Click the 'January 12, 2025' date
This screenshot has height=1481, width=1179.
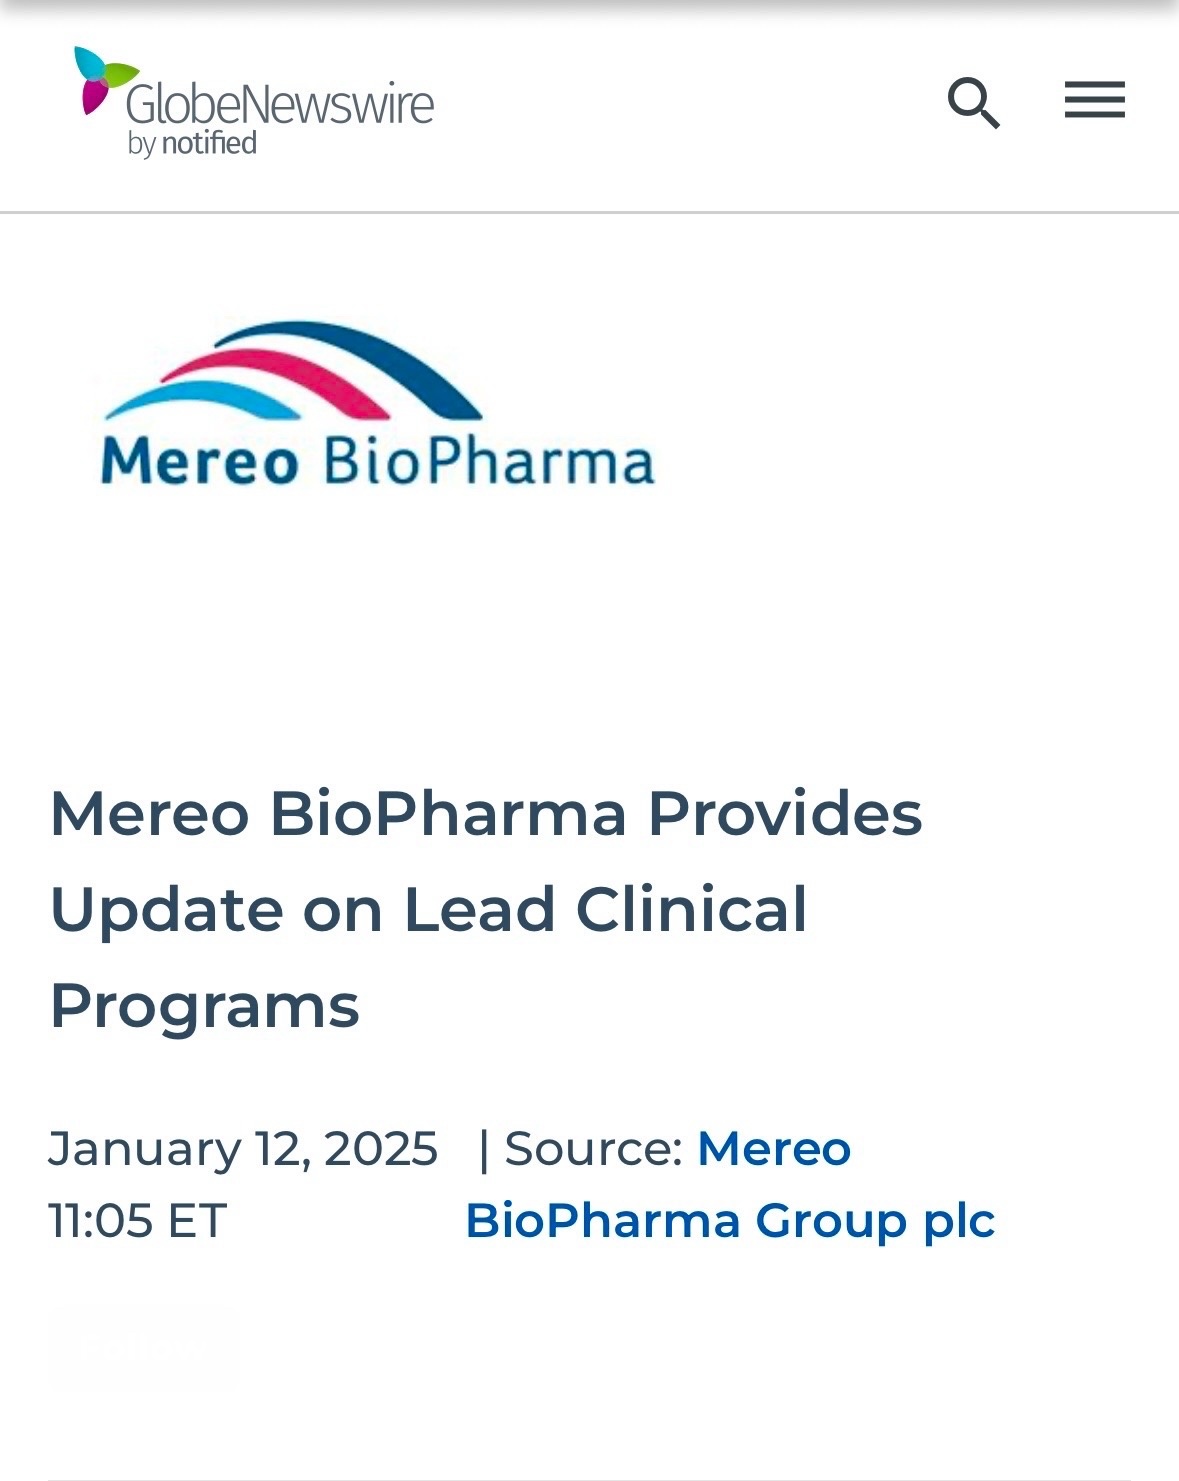(243, 1148)
